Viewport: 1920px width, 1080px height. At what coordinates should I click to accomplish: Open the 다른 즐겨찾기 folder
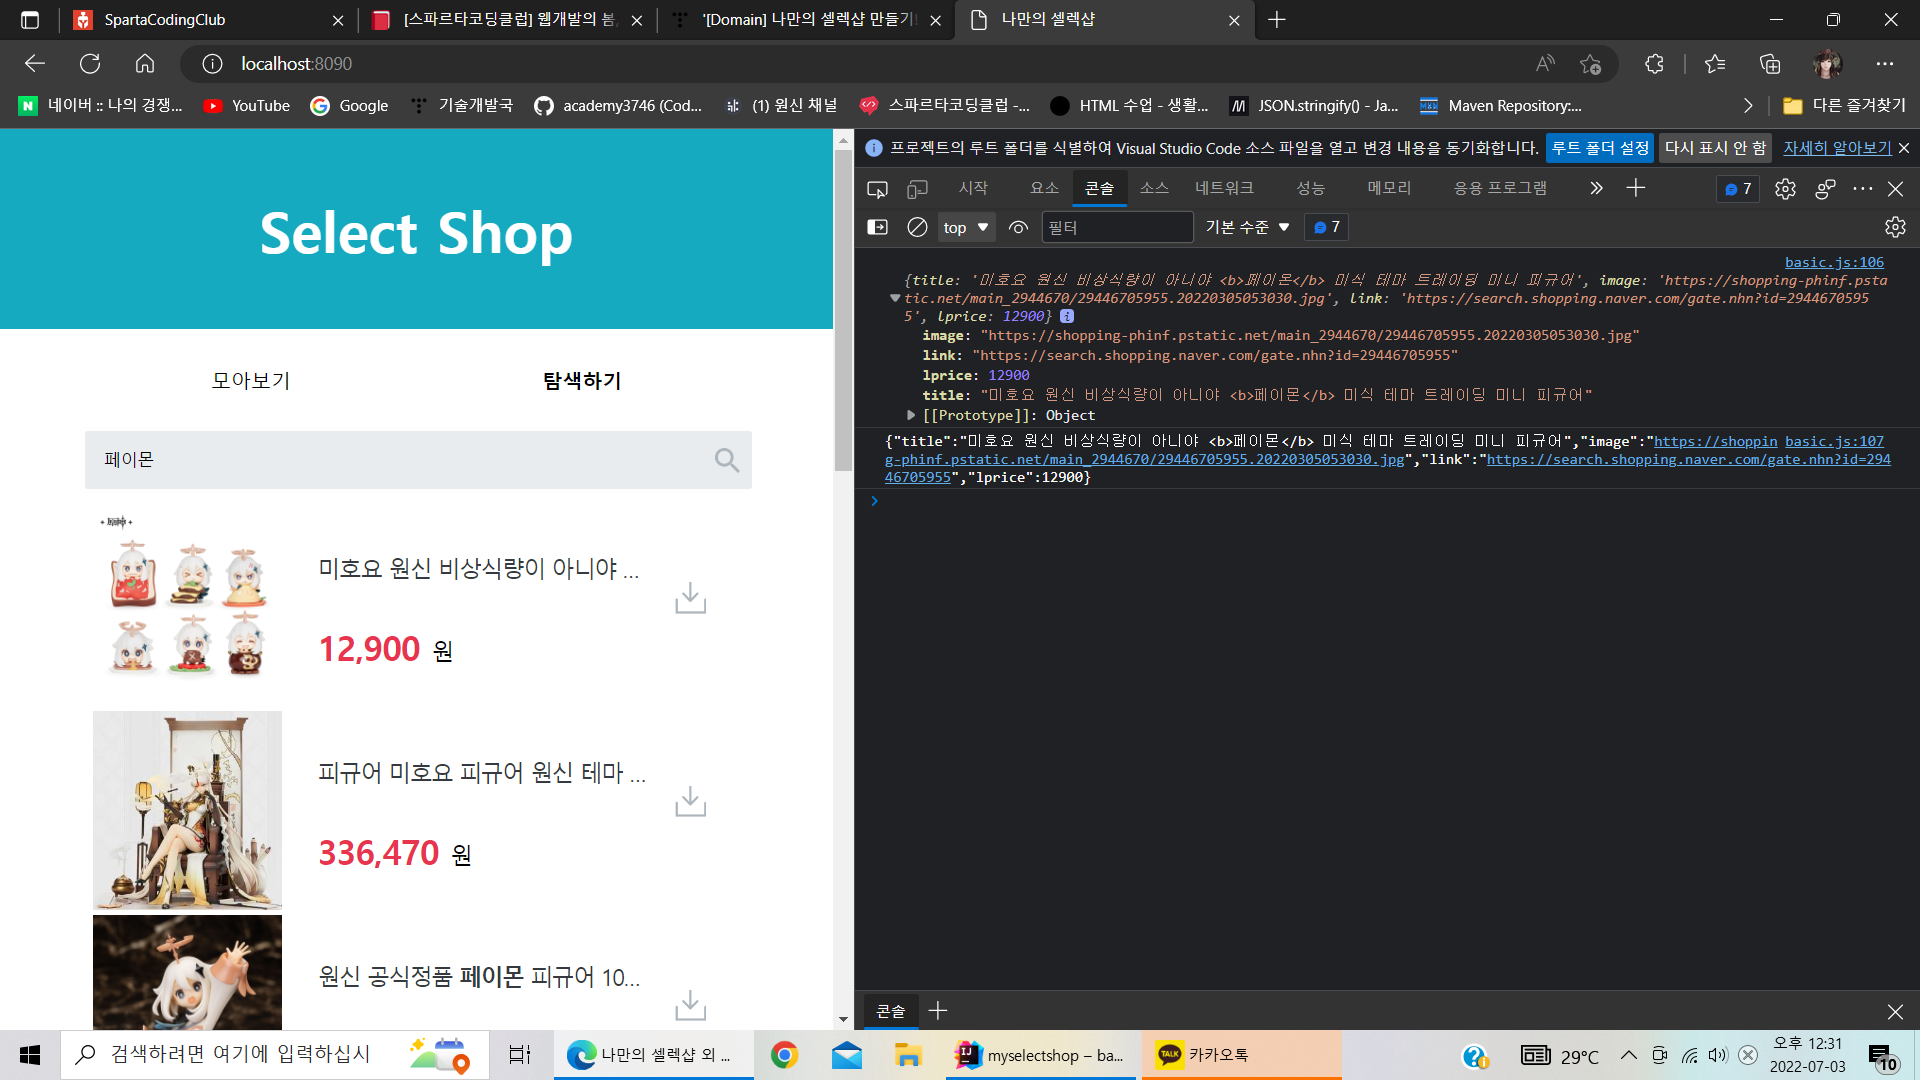coord(1844,106)
